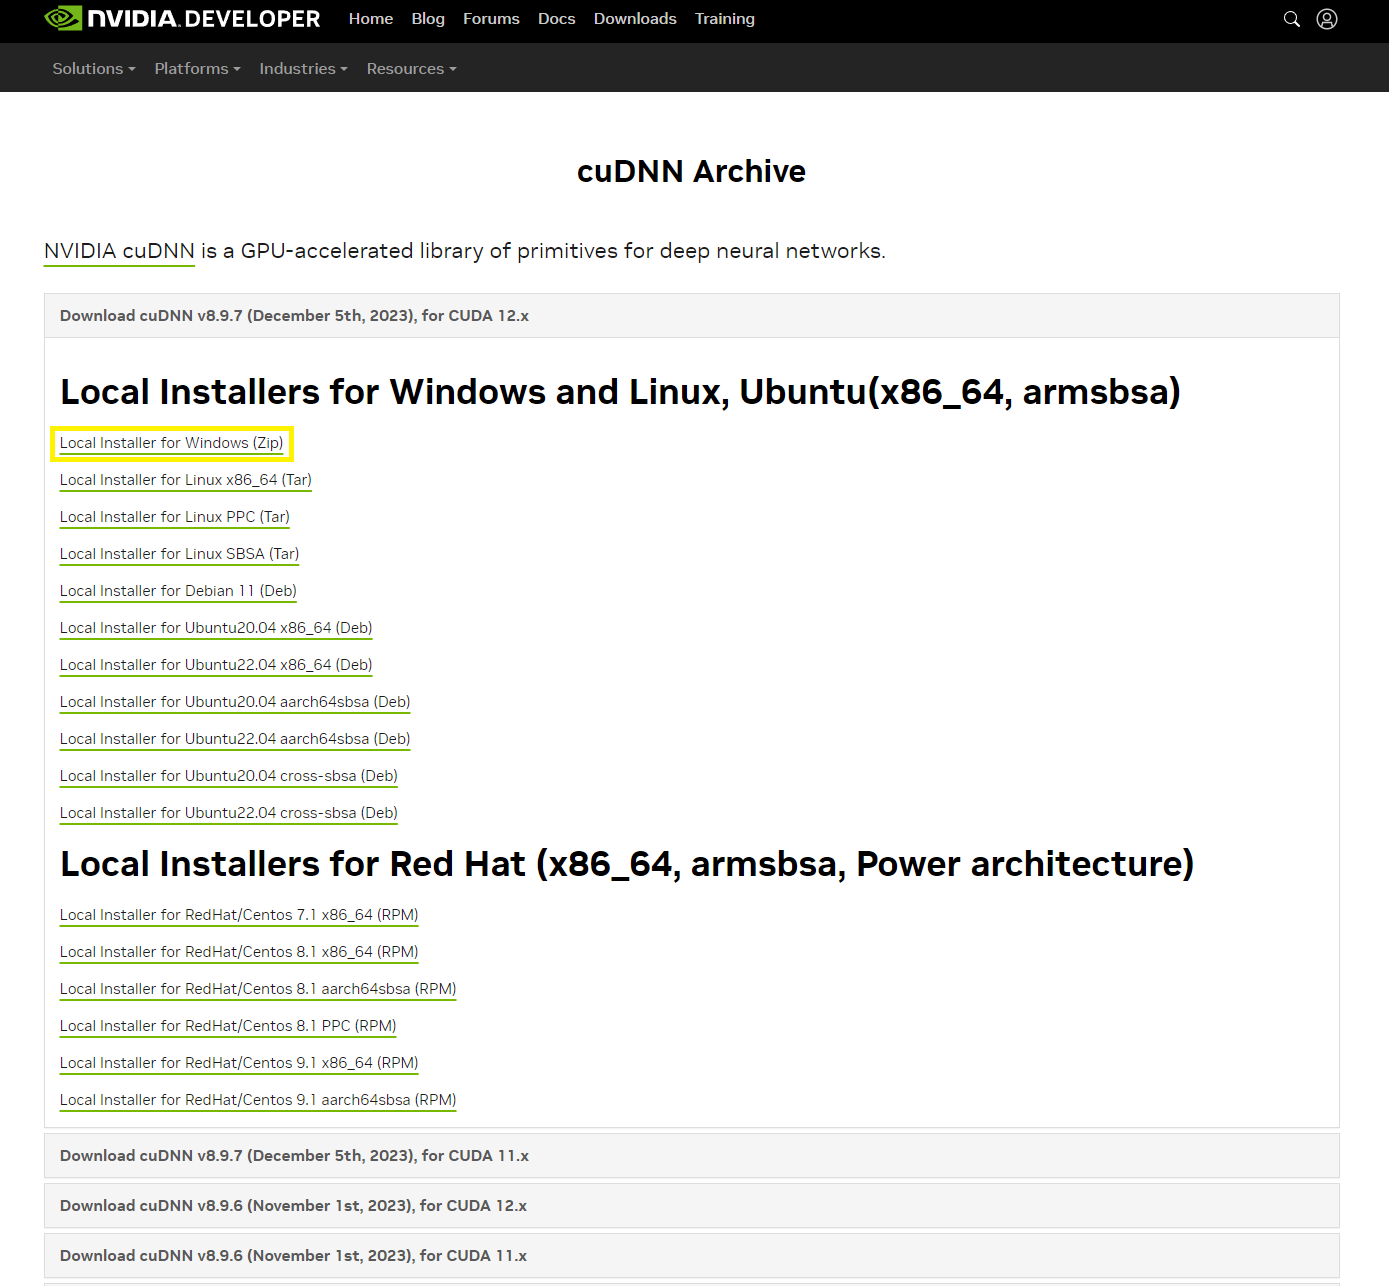The height and width of the screenshot is (1286, 1389).
Task: Expand cuDNN v8.9.6 for CUDA 12.x section
Action: tap(692, 1206)
